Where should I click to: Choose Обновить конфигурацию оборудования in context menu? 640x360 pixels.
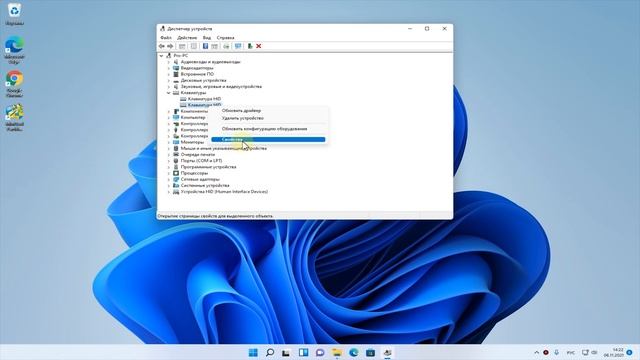(x=268, y=129)
